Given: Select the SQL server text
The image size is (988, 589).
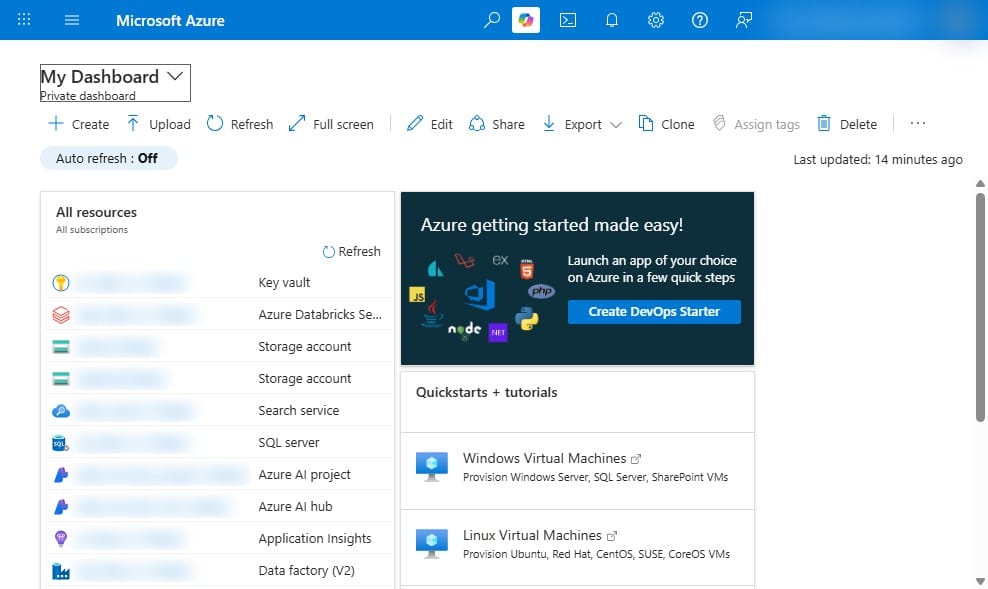Looking at the screenshot, I should coord(289,443).
